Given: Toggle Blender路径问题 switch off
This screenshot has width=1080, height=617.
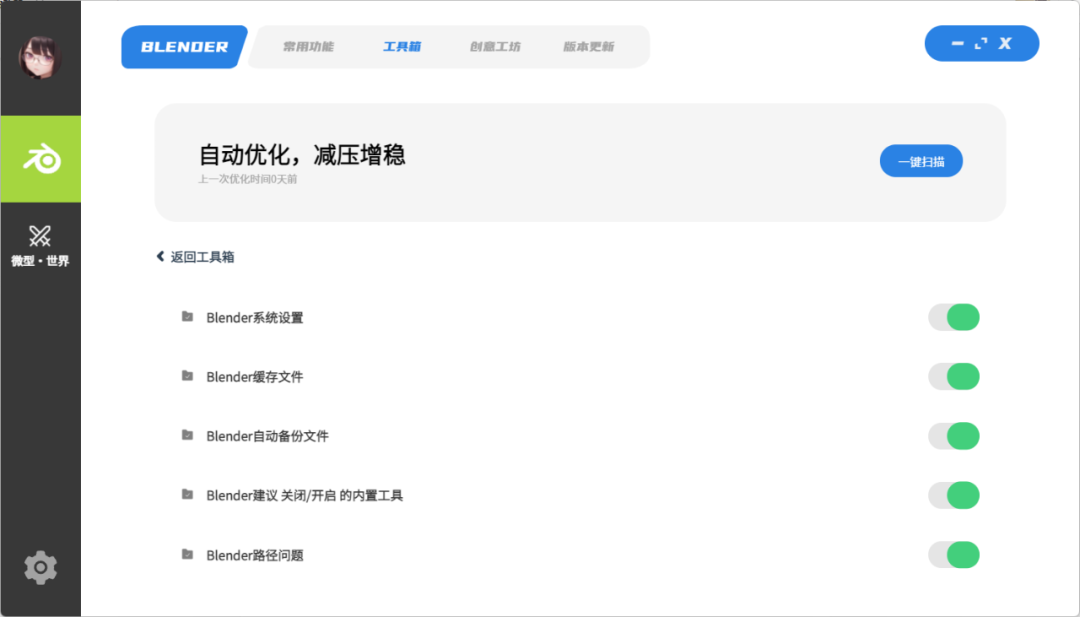Looking at the screenshot, I should coord(954,555).
